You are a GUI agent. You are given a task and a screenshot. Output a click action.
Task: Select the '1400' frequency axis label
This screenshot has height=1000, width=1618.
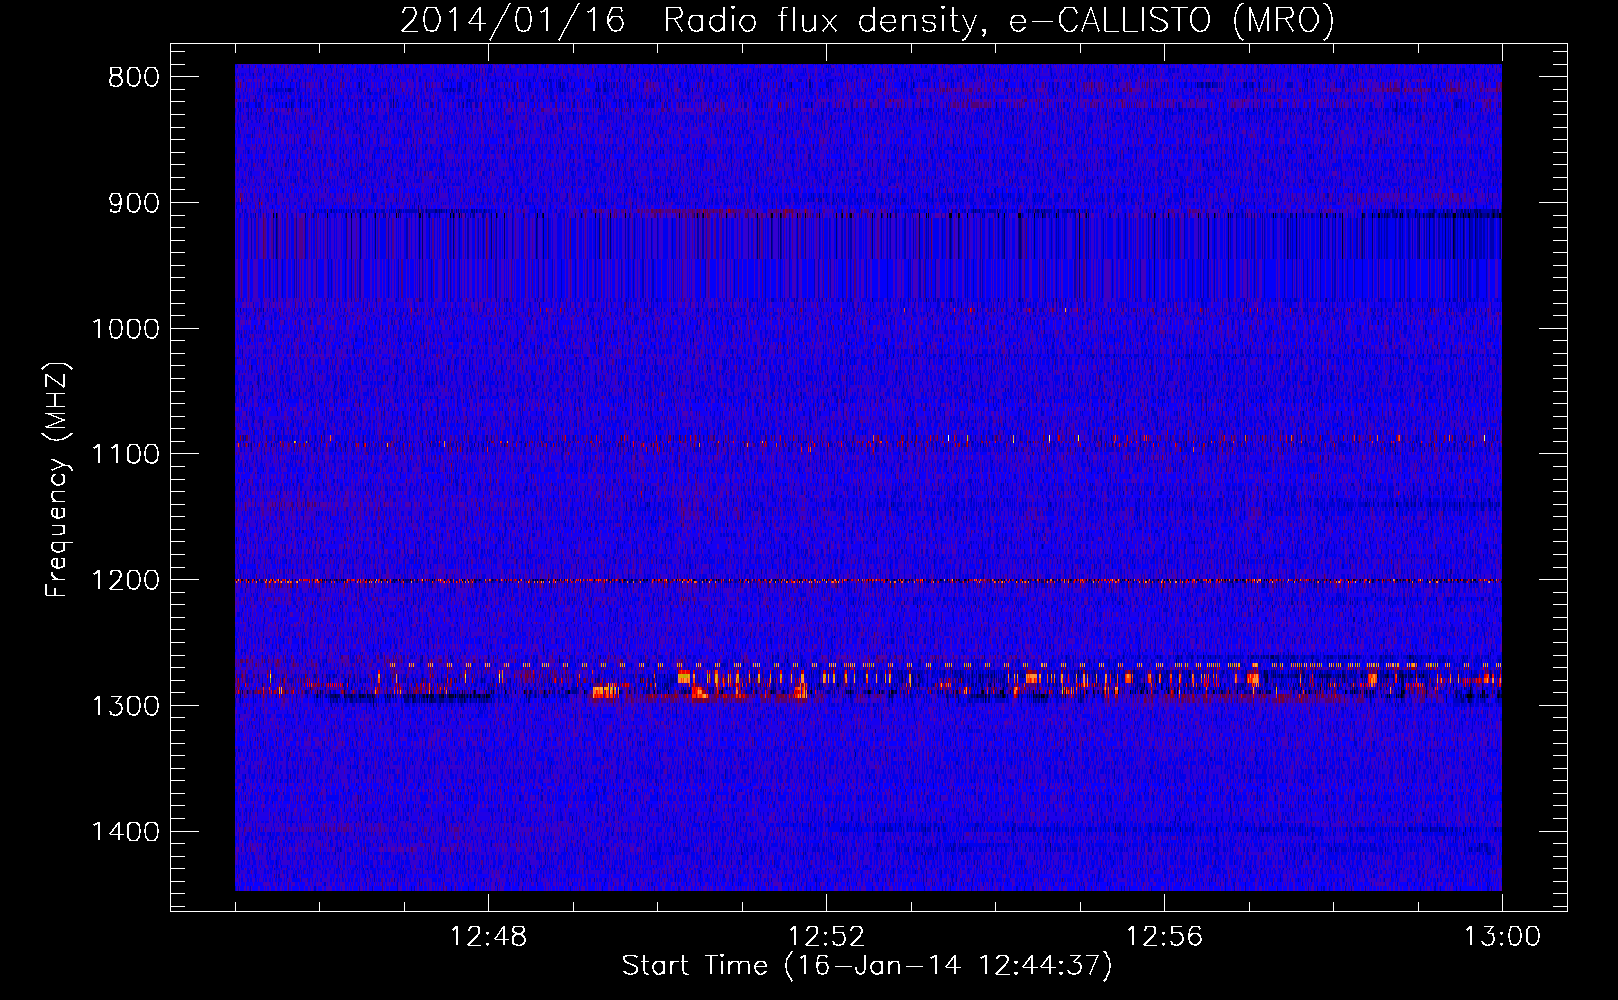[x=125, y=832]
